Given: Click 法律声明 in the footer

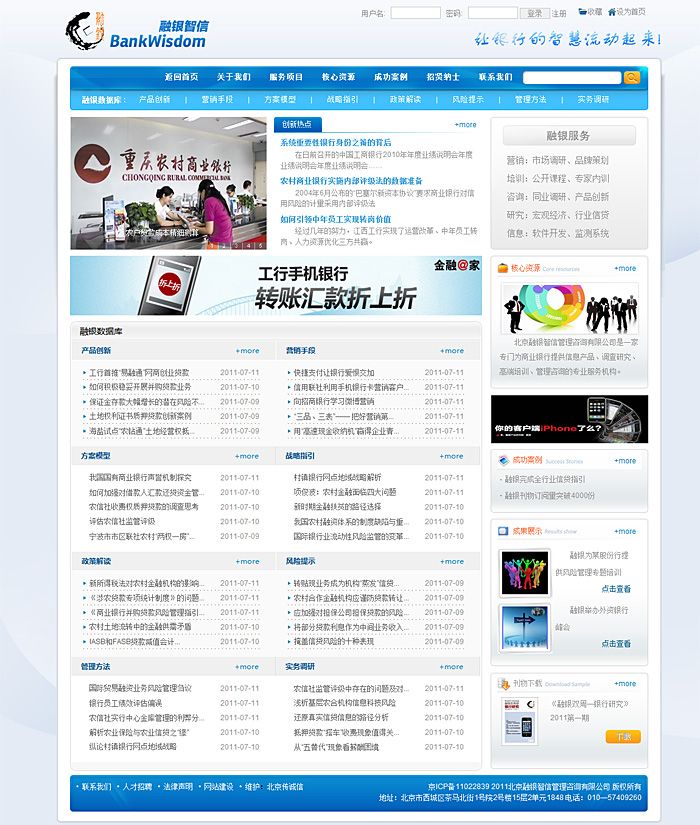Looking at the screenshot, I should pyautogui.click(x=177, y=787).
